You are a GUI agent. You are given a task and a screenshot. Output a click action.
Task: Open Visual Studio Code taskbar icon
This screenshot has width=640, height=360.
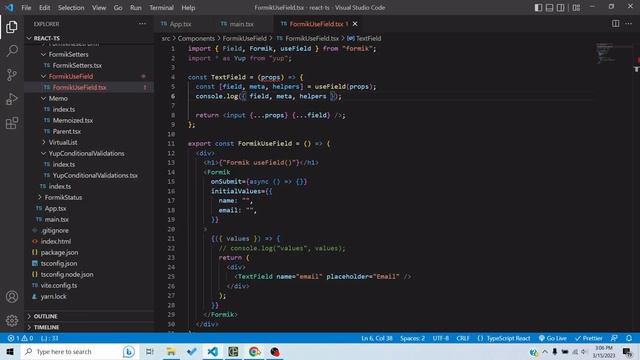coord(213,351)
